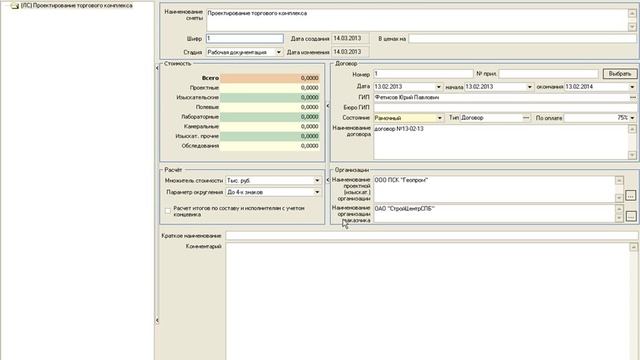This screenshot has height=360, width=640.
Task: Collapse the Стоимость panel with its left arrow
Action: tap(157, 68)
